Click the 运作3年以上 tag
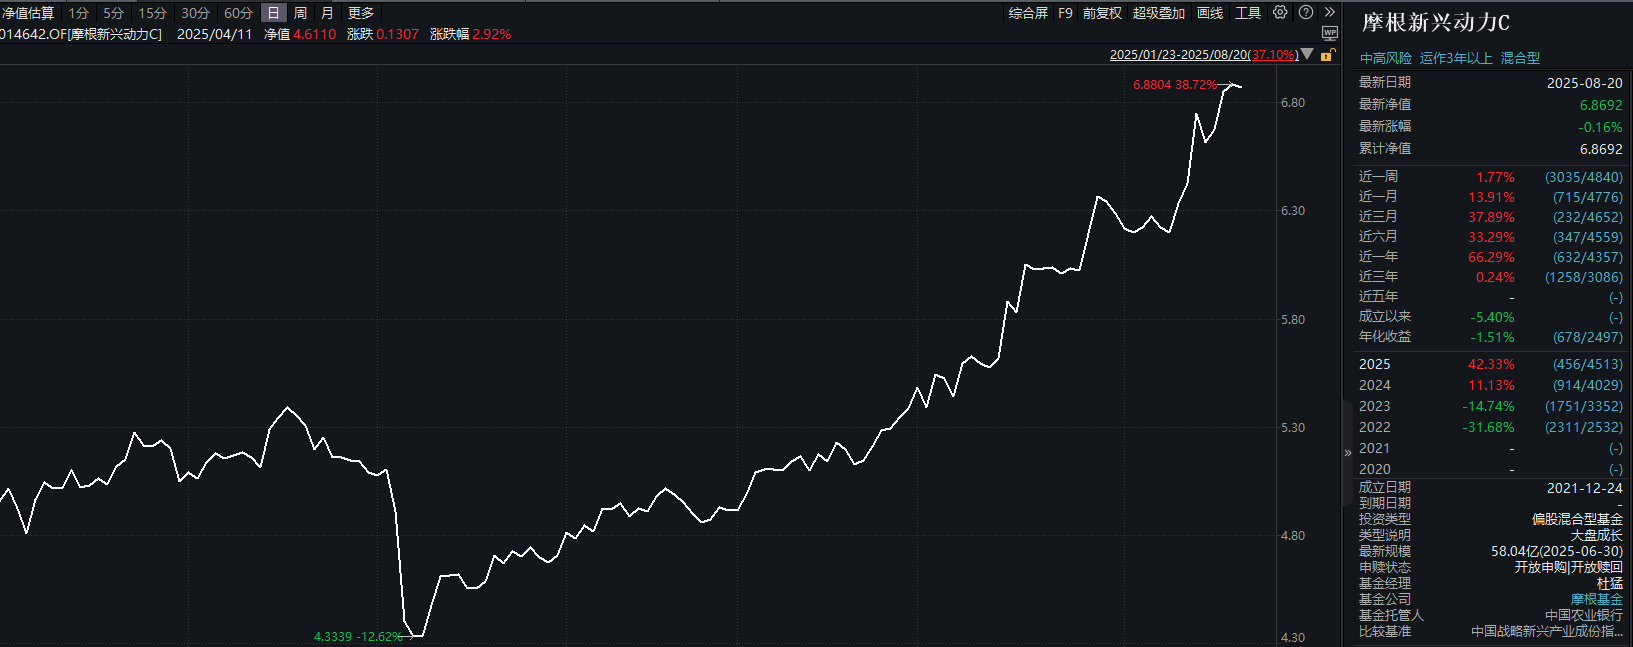The image size is (1633, 647). point(1456,58)
